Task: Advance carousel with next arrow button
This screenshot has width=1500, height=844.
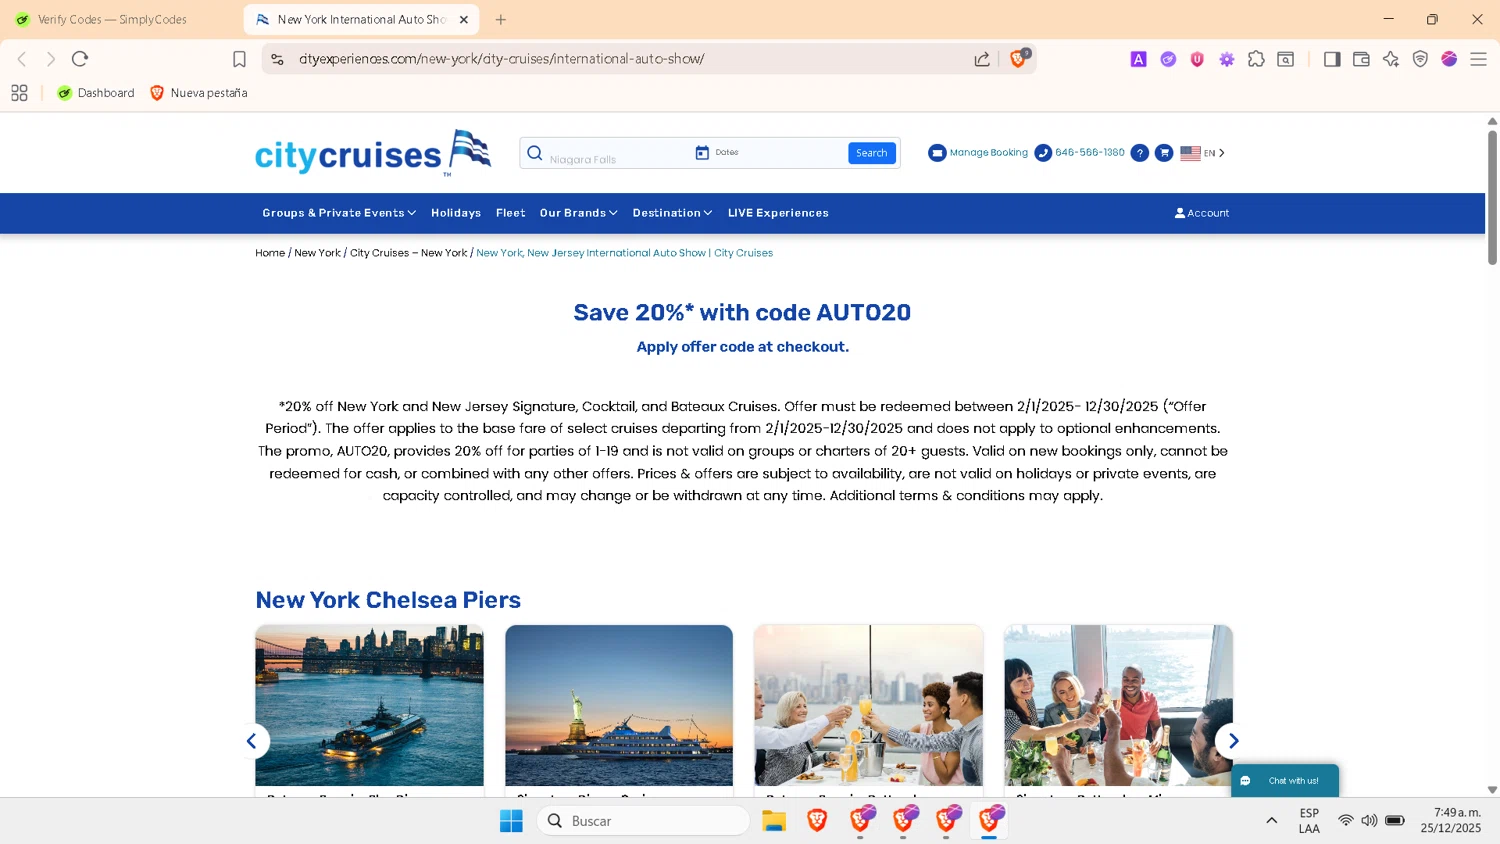Action: [x=1233, y=741]
